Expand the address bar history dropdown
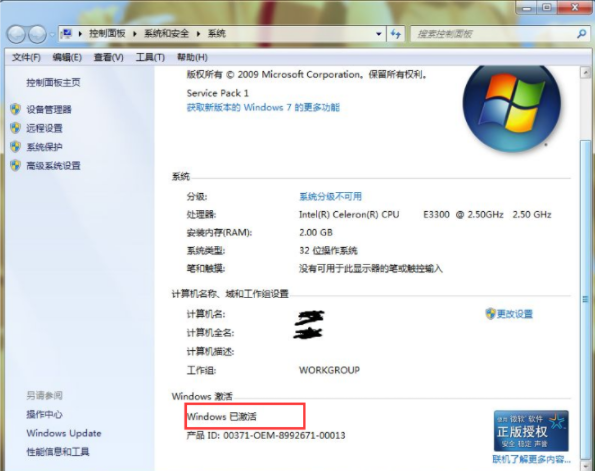Image resolution: width=595 pixels, height=471 pixels. point(378,34)
